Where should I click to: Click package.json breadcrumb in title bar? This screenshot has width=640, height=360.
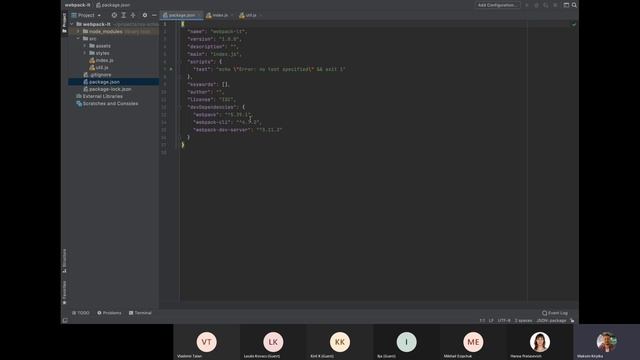click(x=113, y=5)
